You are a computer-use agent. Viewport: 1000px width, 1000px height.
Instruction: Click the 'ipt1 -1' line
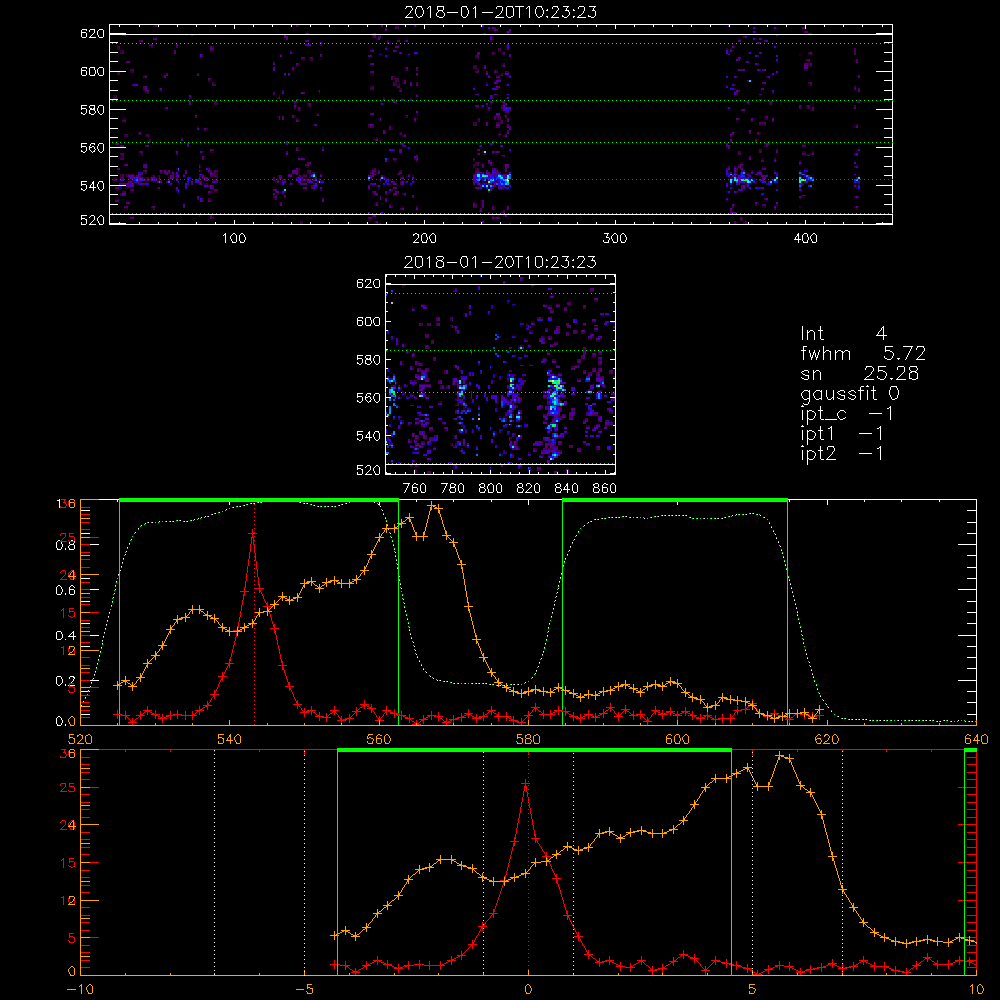pyautogui.click(x=842, y=434)
